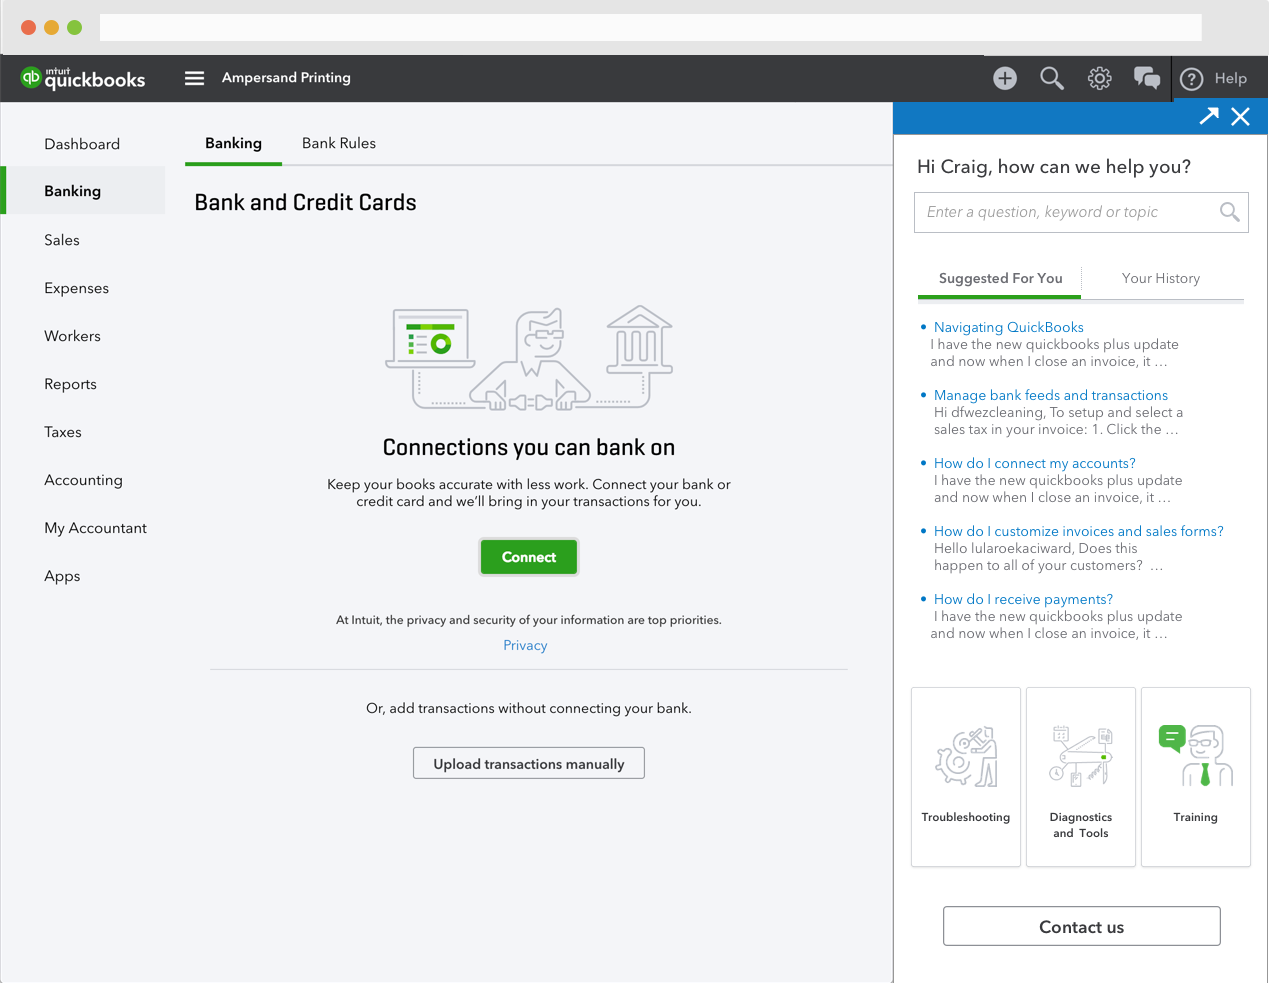Click Upload transactions manually button
The height and width of the screenshot is (983, 1269).
point(529,763)
